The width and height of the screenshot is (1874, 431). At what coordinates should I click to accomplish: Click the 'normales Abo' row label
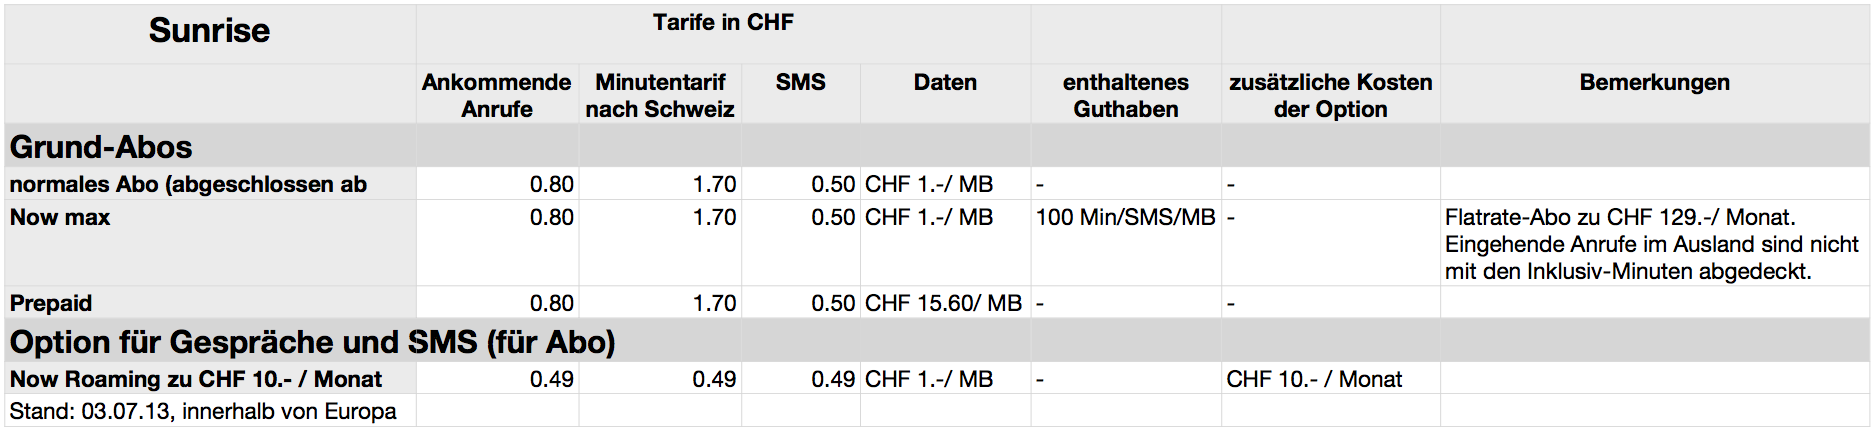point(188,184)
